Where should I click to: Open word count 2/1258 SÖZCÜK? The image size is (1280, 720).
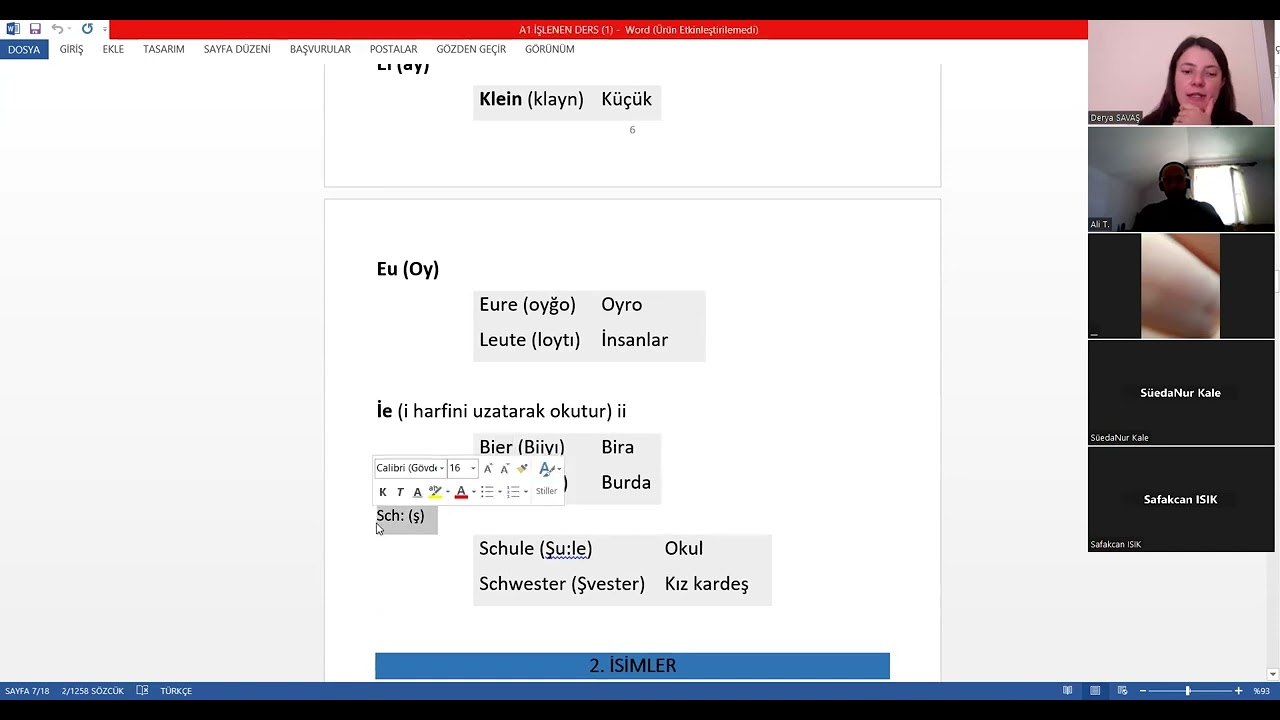tap(92, 691)
